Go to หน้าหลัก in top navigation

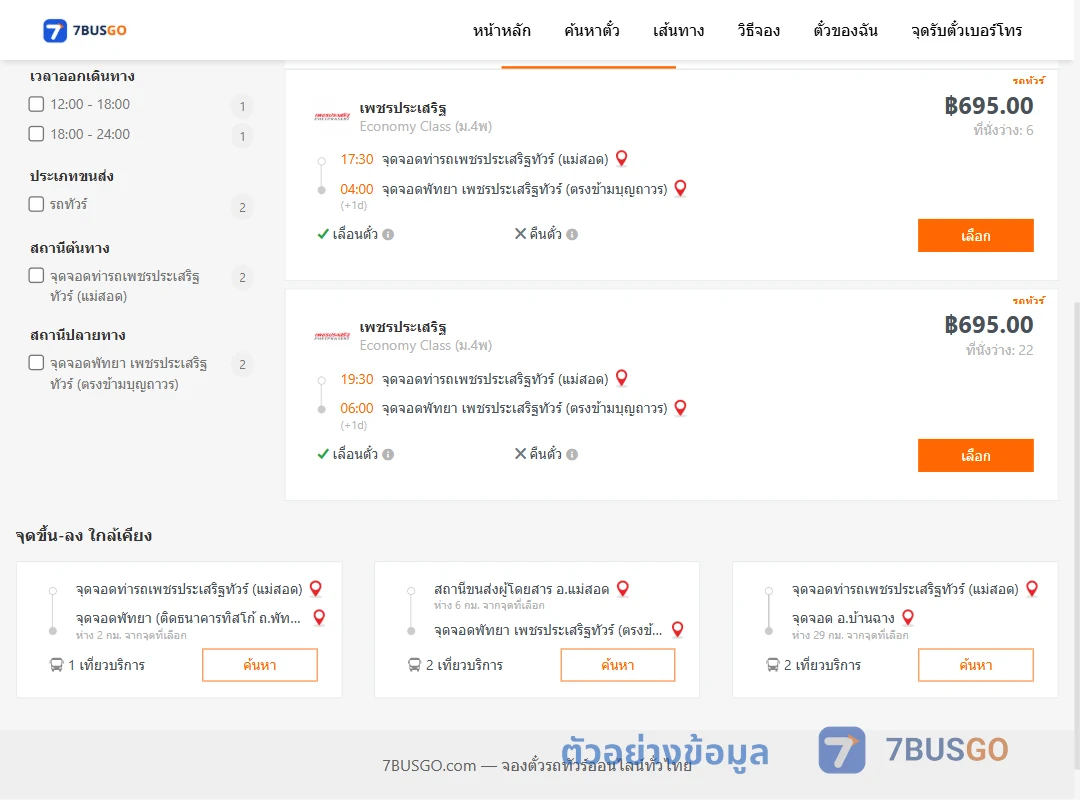[501, 30]
